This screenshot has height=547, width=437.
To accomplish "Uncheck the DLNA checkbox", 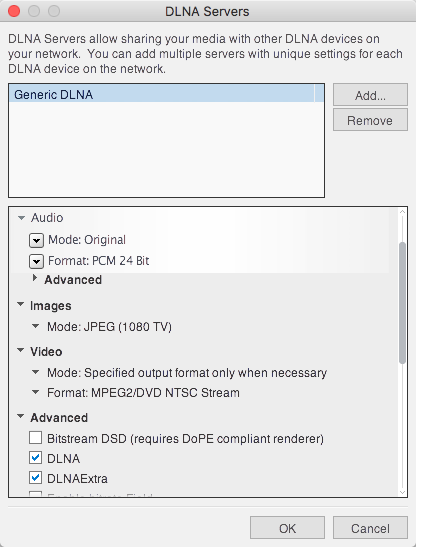I will tap(36, 458).
